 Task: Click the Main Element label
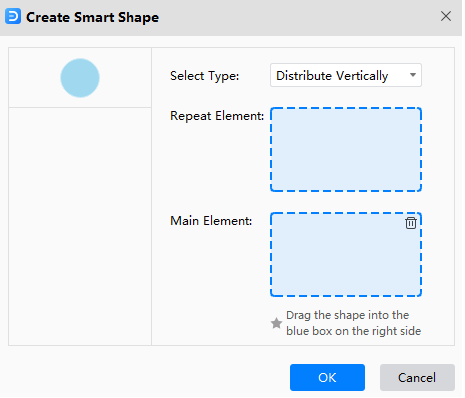click(x=212, y=222)
